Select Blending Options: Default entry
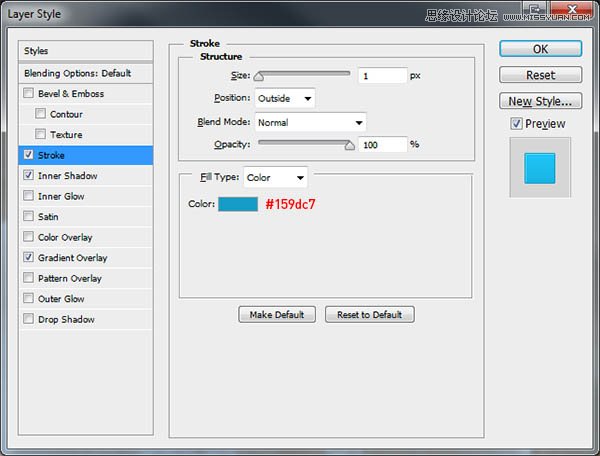 (x=86, y=73)
